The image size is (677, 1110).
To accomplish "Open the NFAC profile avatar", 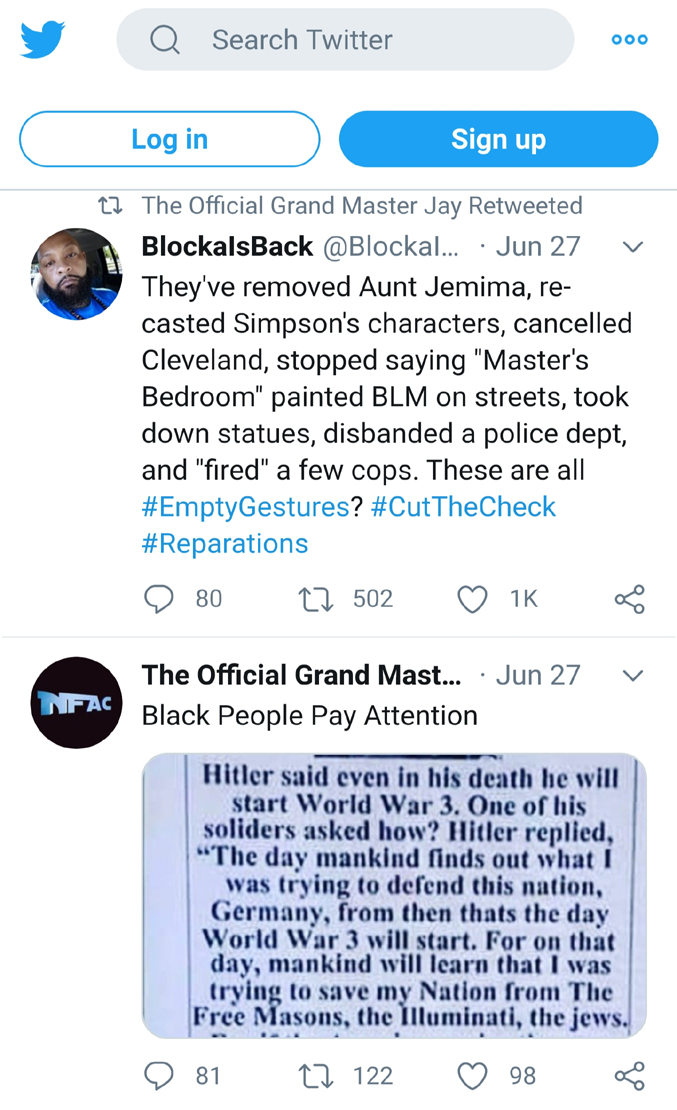I will (76, 703).
